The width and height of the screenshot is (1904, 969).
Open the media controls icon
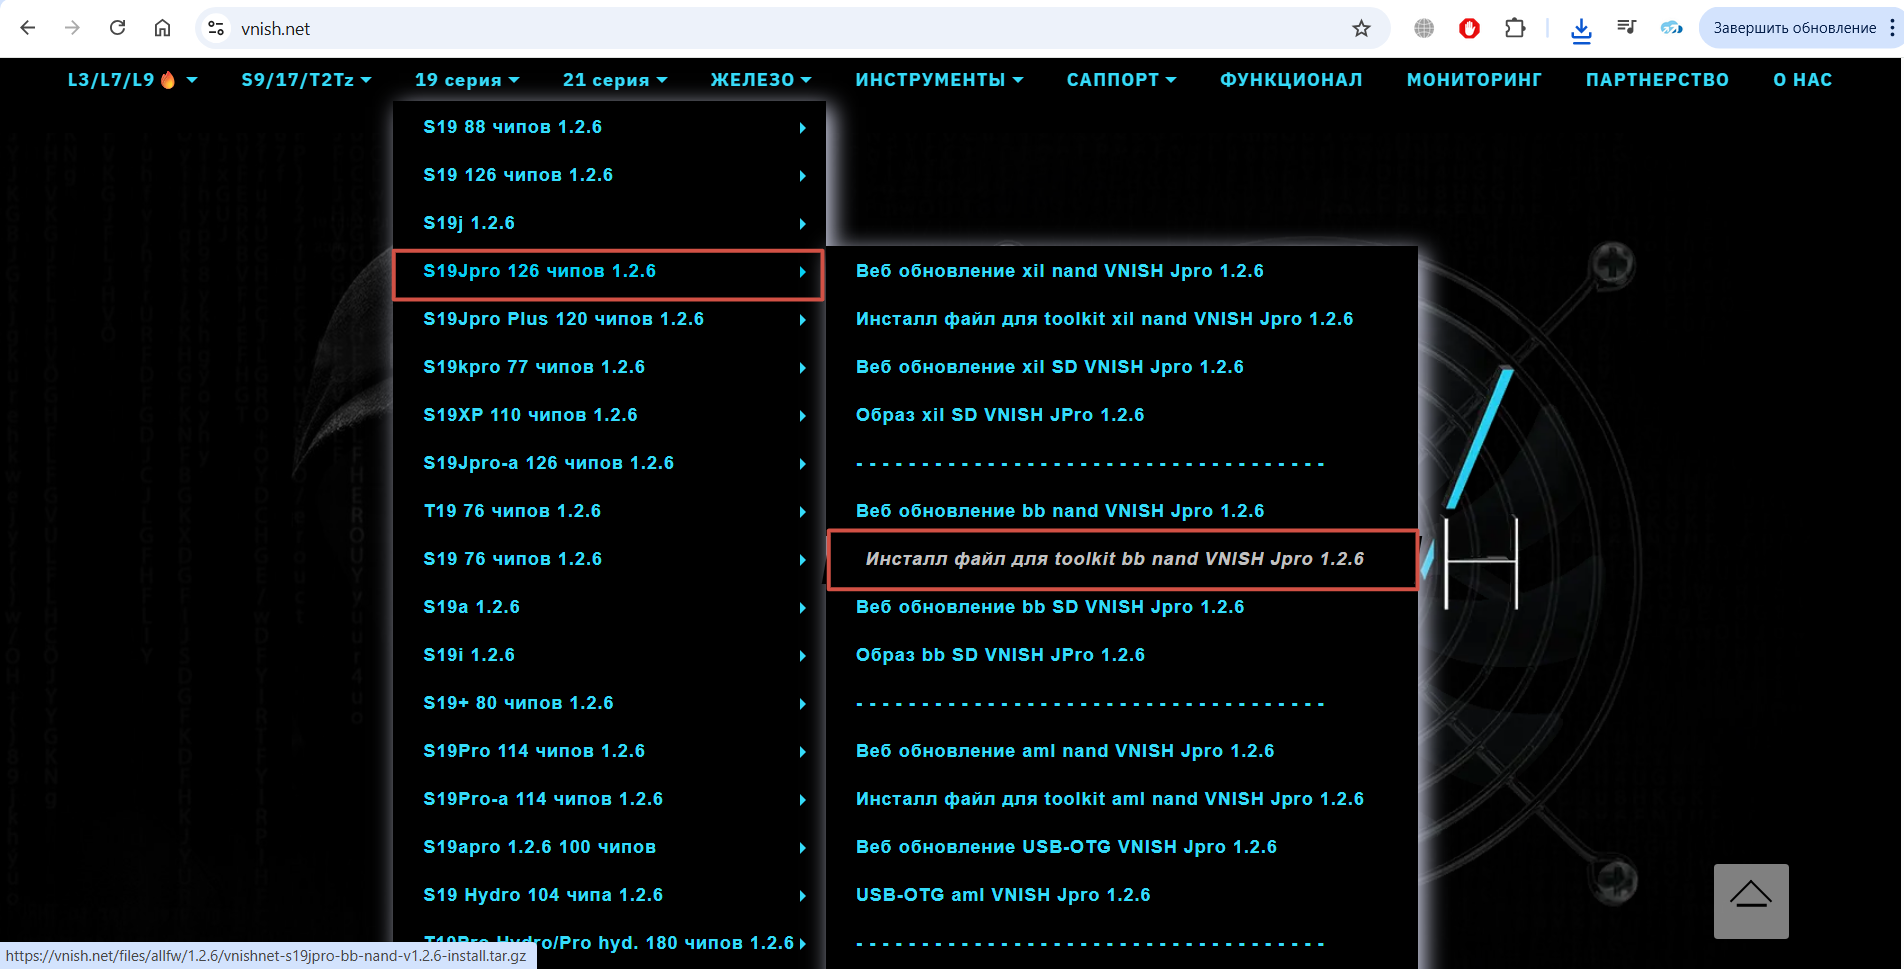point(1627,28)
